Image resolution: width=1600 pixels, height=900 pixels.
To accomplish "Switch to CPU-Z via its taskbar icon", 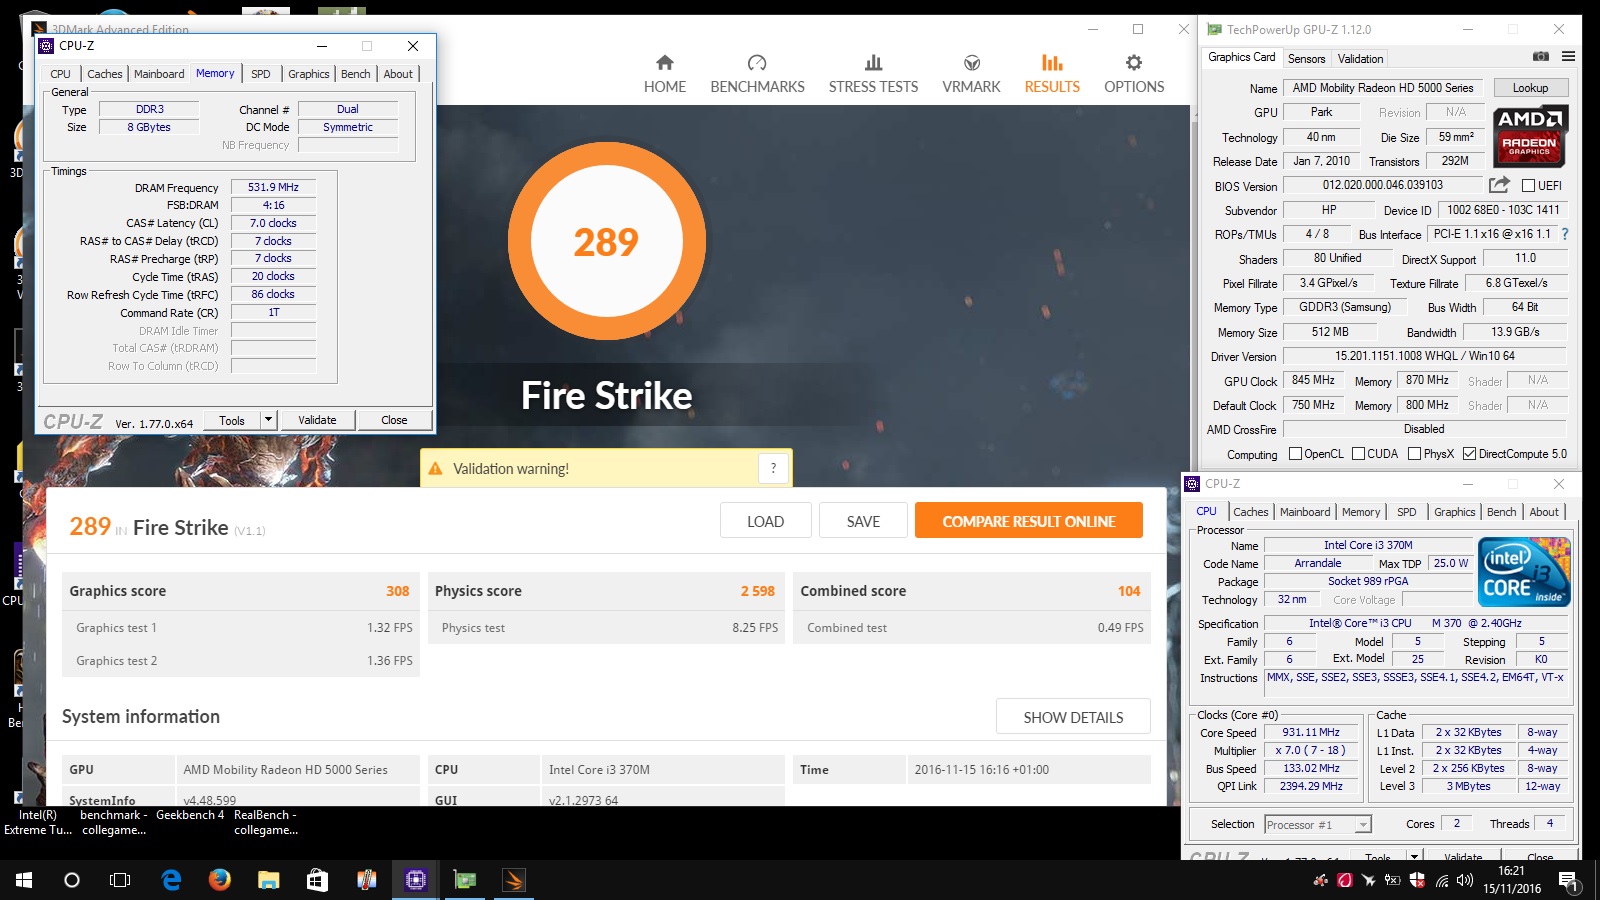I will click(x=416, y=880).
